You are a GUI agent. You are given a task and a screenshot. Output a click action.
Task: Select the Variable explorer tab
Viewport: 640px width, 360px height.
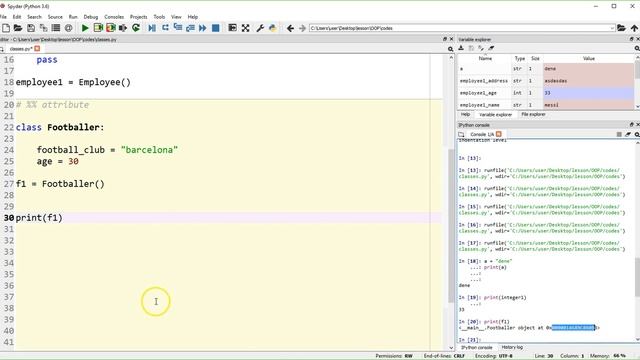point(495,115)
